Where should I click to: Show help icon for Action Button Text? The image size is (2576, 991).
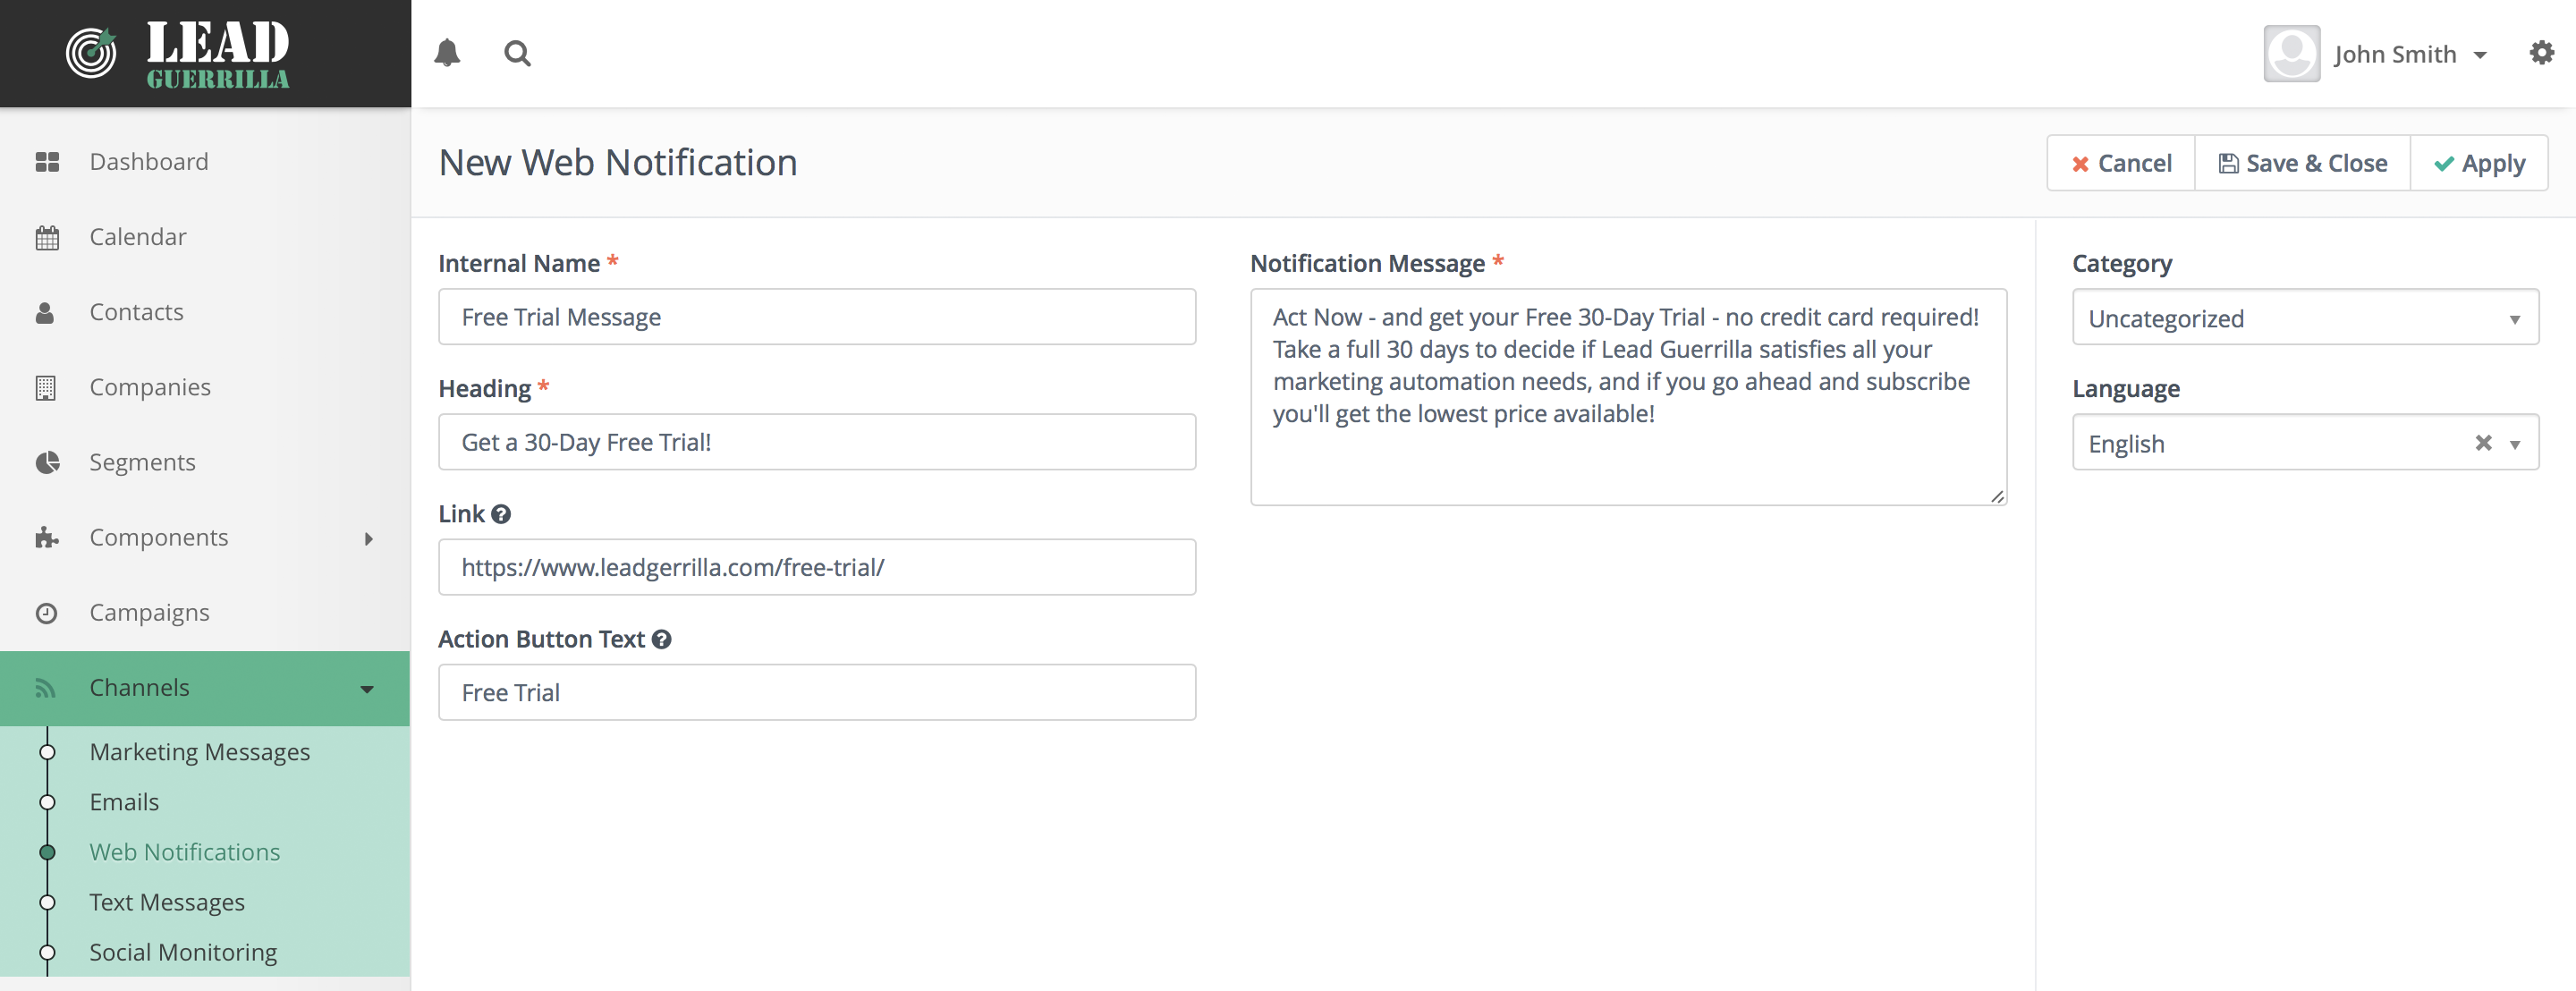point(661,639)
